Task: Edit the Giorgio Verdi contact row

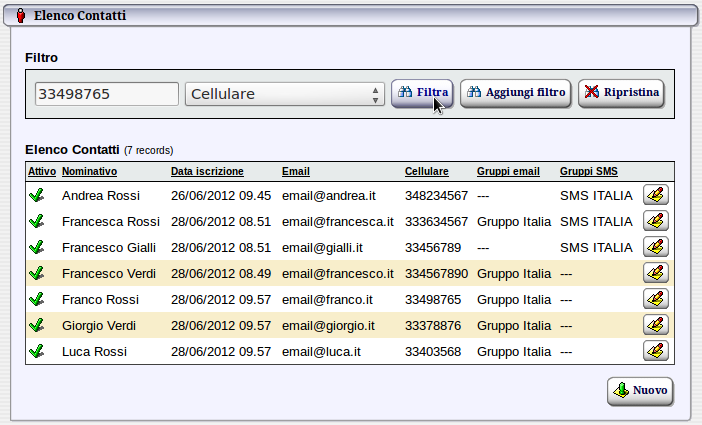Action: coord(656,325)
